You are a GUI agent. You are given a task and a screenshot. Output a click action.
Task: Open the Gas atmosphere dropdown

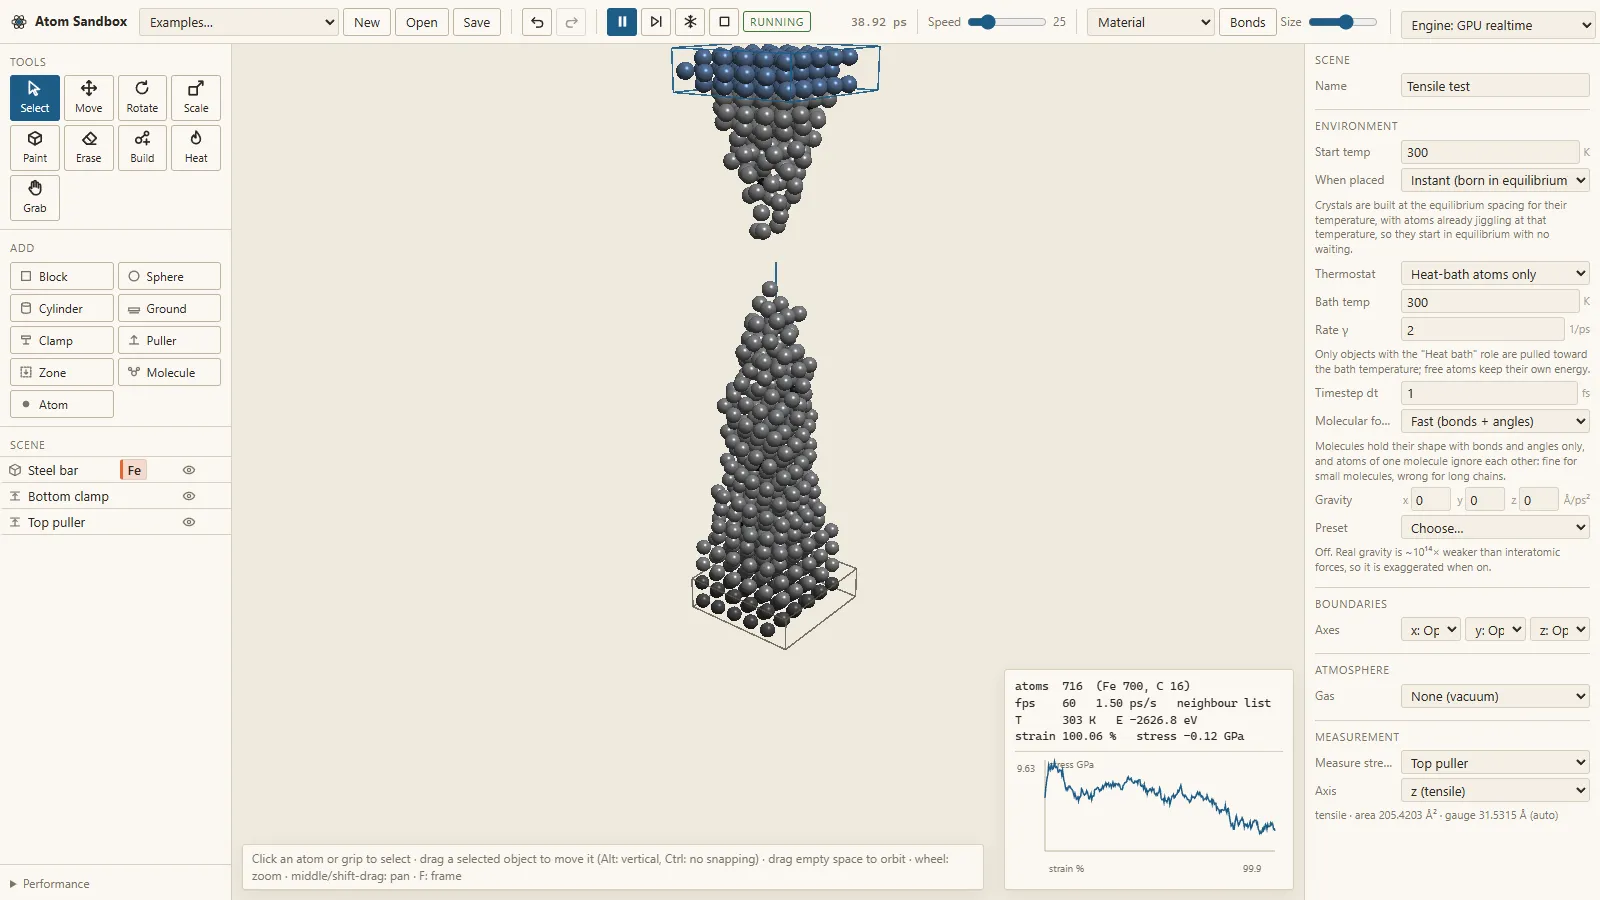coord(1495,696)
